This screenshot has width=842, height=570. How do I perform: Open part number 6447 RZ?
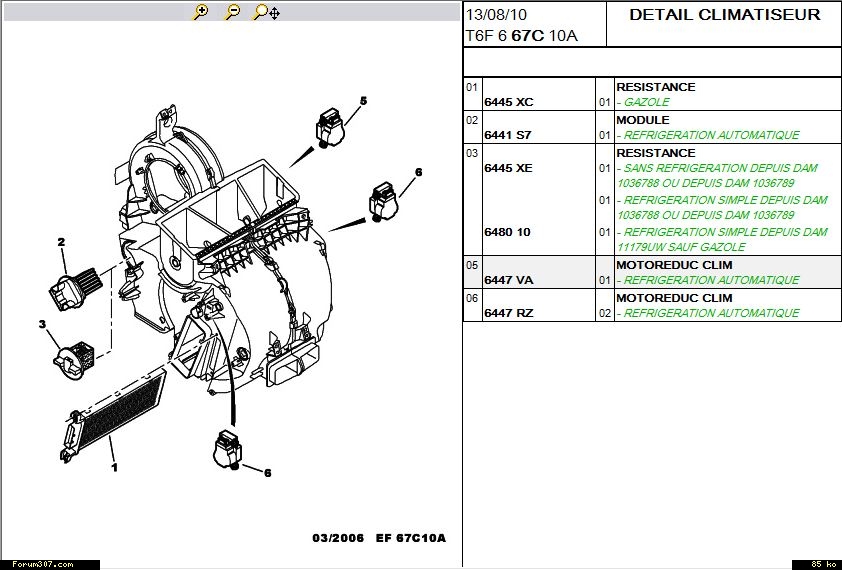(509, 313)
